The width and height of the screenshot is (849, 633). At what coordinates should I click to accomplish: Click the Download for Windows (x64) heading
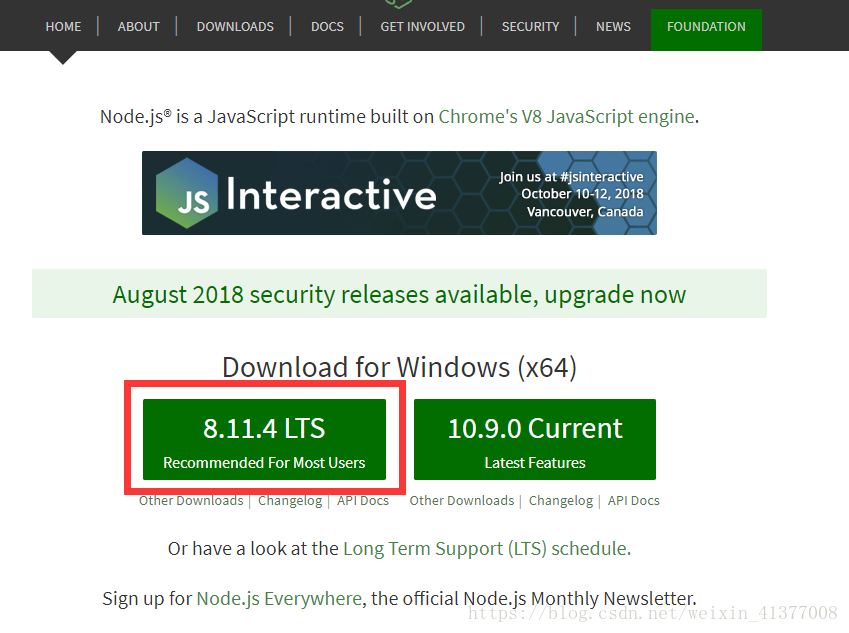399,367
